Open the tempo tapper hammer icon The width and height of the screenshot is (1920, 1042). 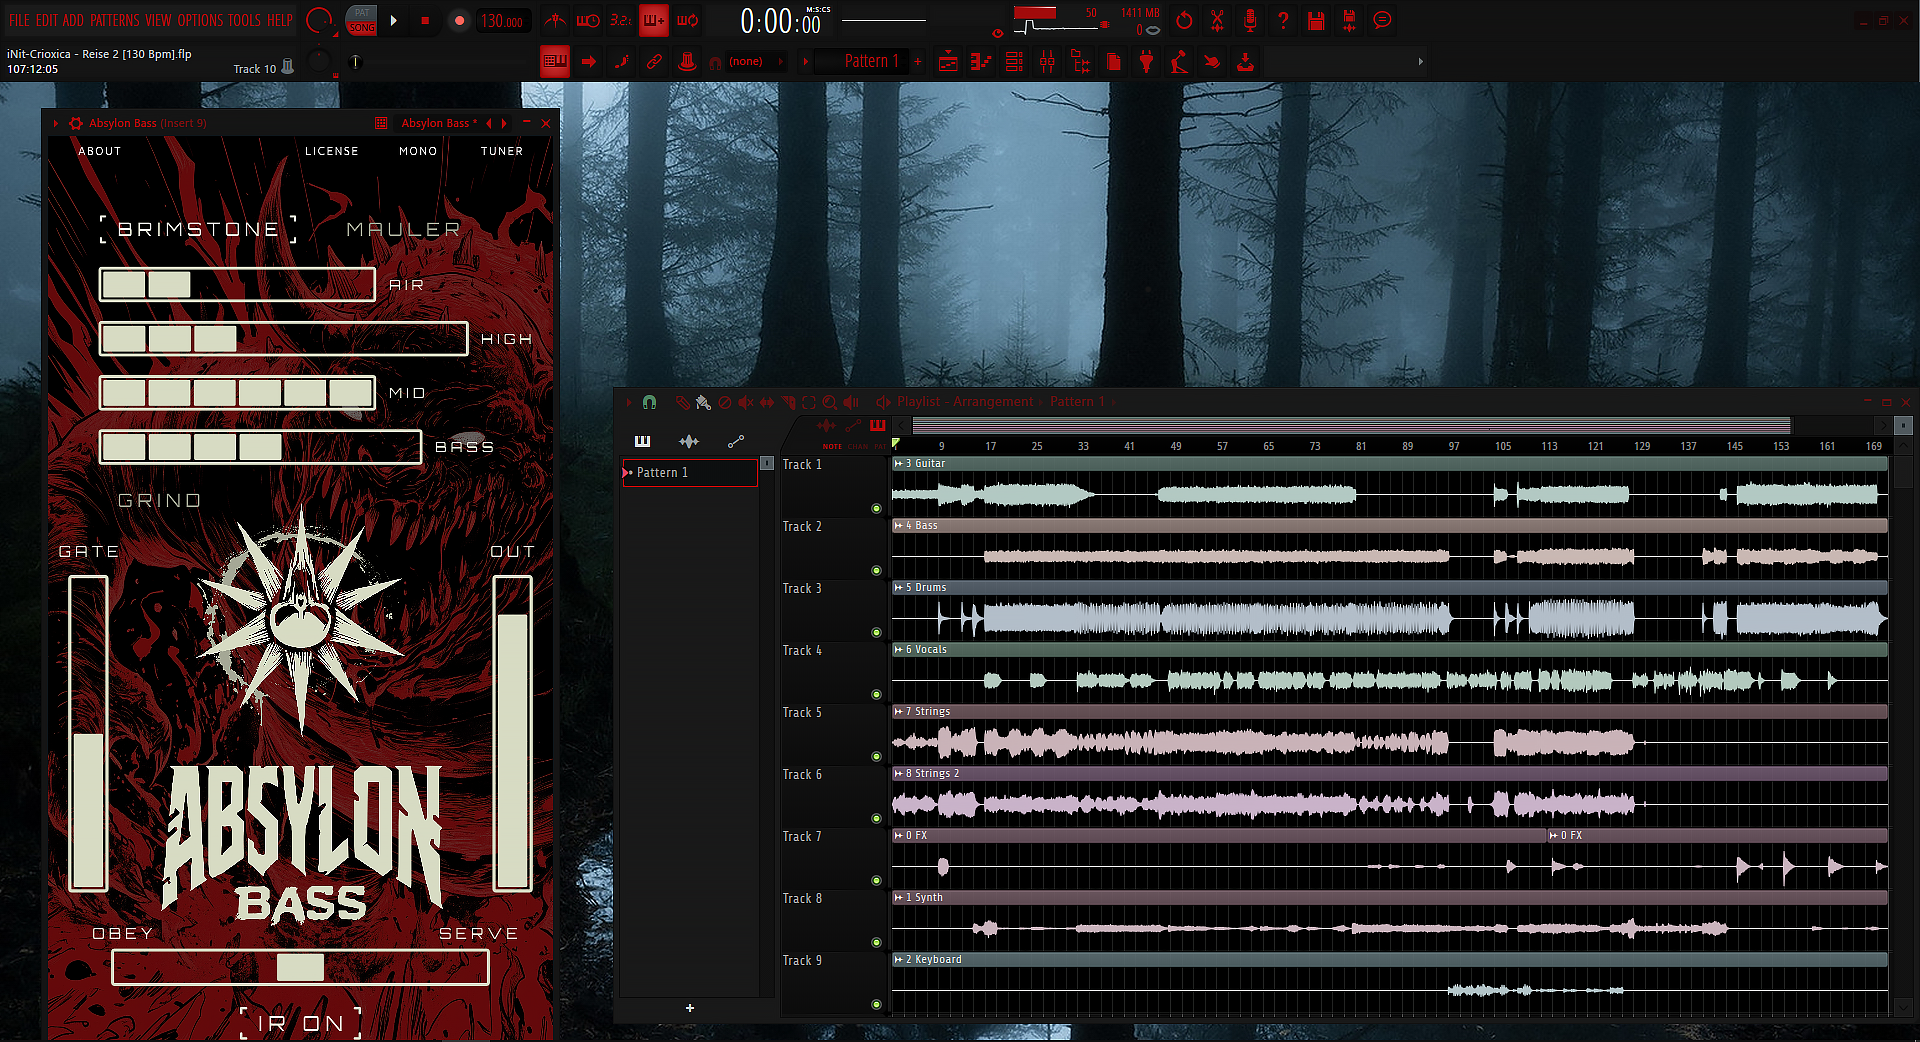pos(1180,62)
